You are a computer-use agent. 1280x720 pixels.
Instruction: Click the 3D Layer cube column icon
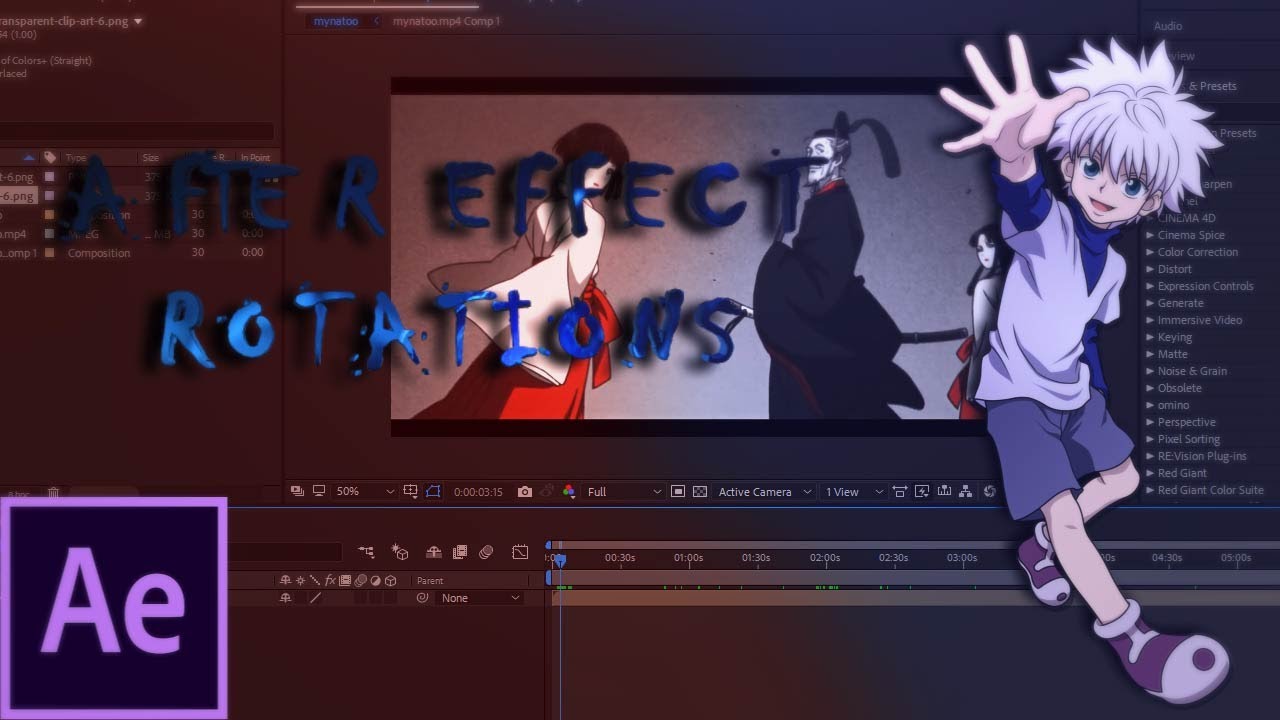coord(391,580)
